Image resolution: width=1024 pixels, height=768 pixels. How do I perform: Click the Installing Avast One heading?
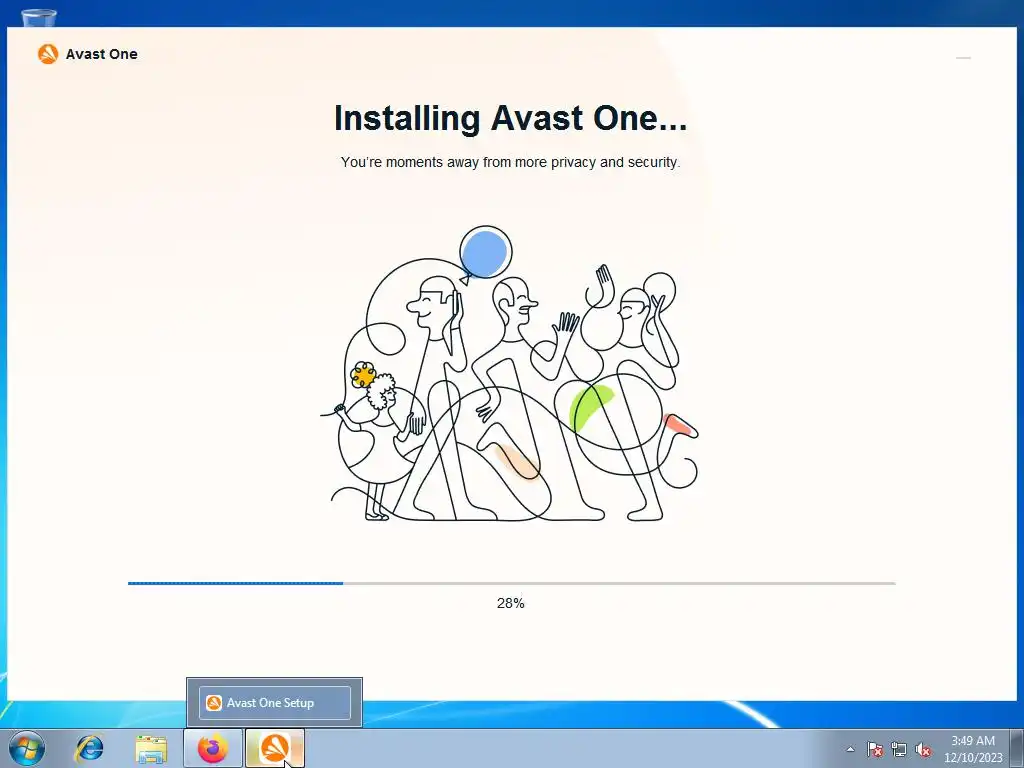coord(510,118)
